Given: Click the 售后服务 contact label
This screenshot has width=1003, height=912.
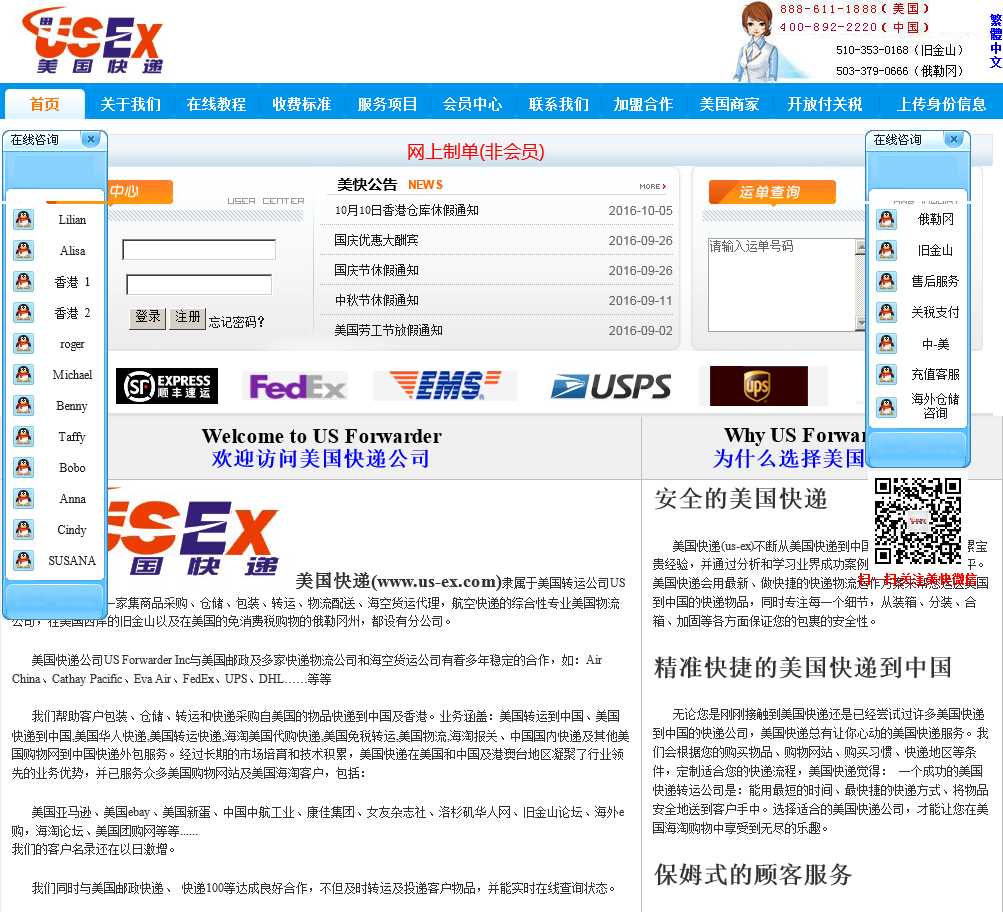Looking at the screenshot, I should 935,281.
